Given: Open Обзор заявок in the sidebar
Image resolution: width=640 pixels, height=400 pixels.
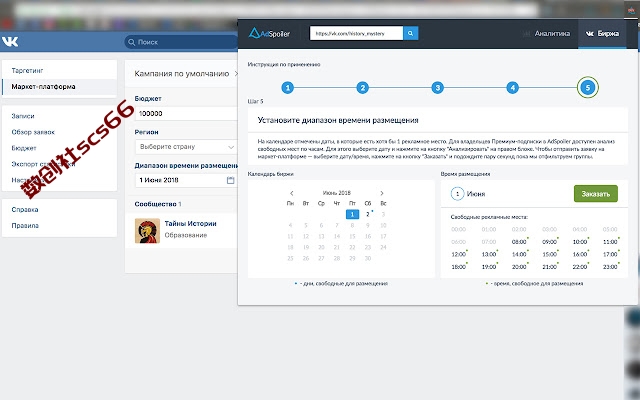Looking at the screenshot, I should click(33, 132).
